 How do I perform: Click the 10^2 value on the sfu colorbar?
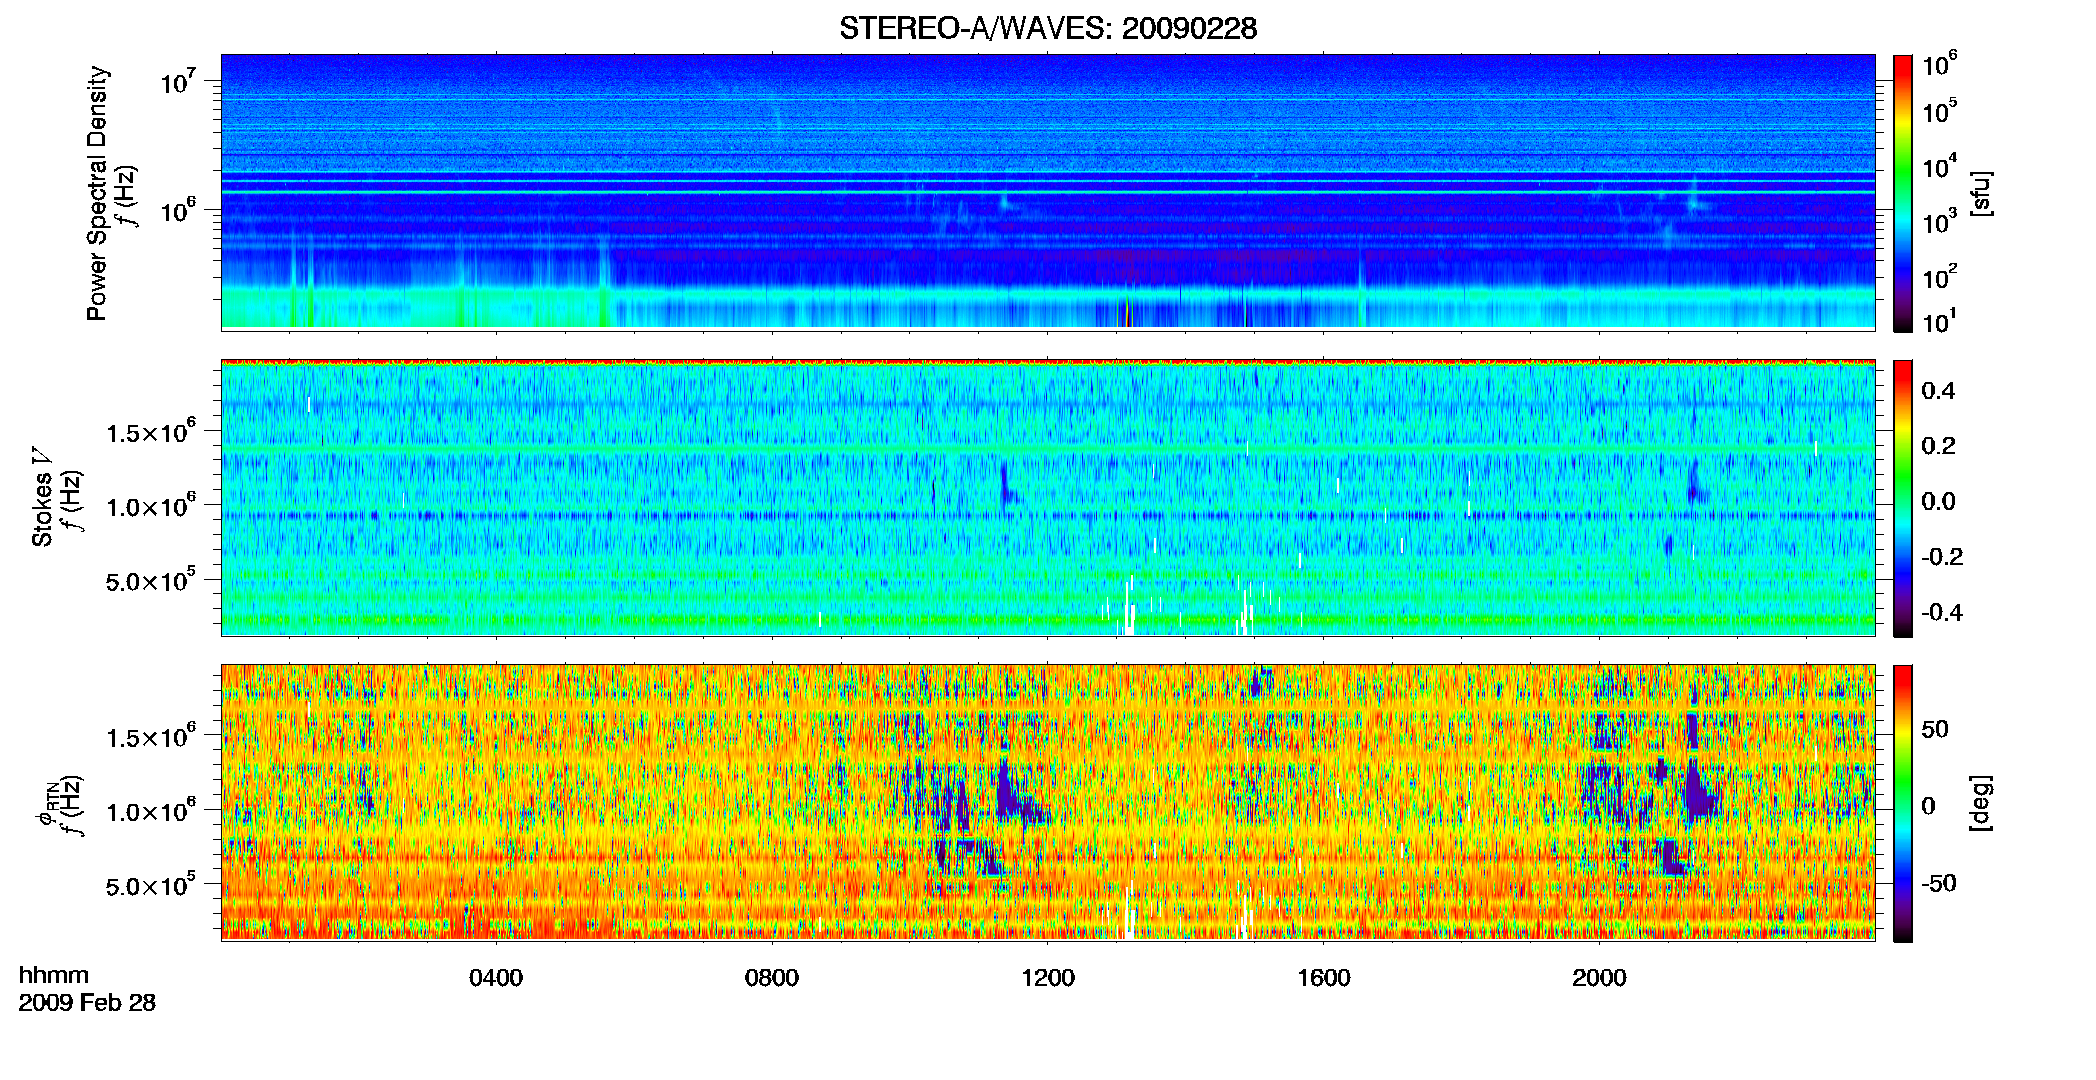tap(1940, 277)
